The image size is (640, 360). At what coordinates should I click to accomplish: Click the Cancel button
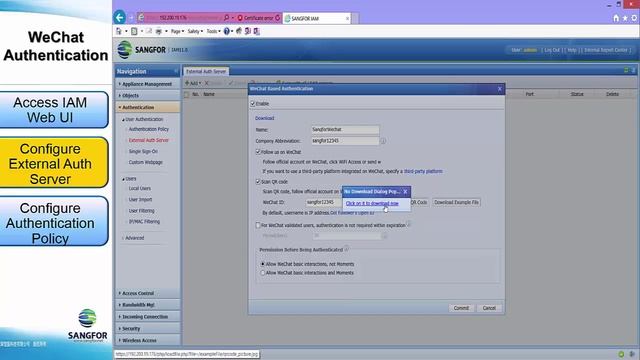click(x=489, y=308)
